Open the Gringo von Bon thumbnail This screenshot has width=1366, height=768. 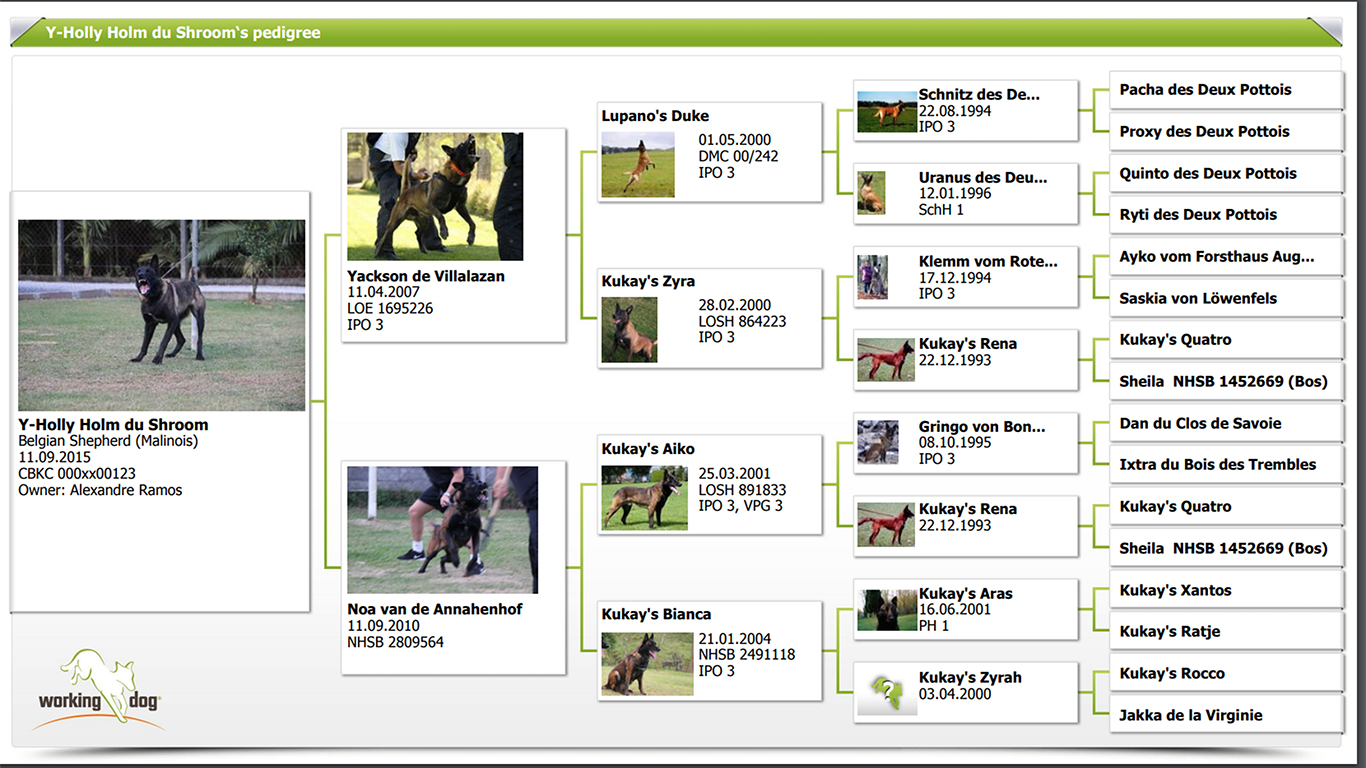(x=877, y=442)
